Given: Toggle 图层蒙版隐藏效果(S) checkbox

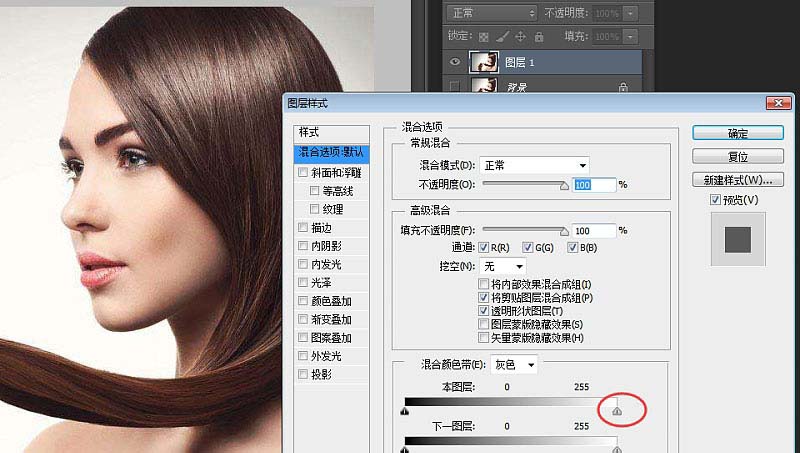Looking at the screenshot, I should click(x=484, y=323).
